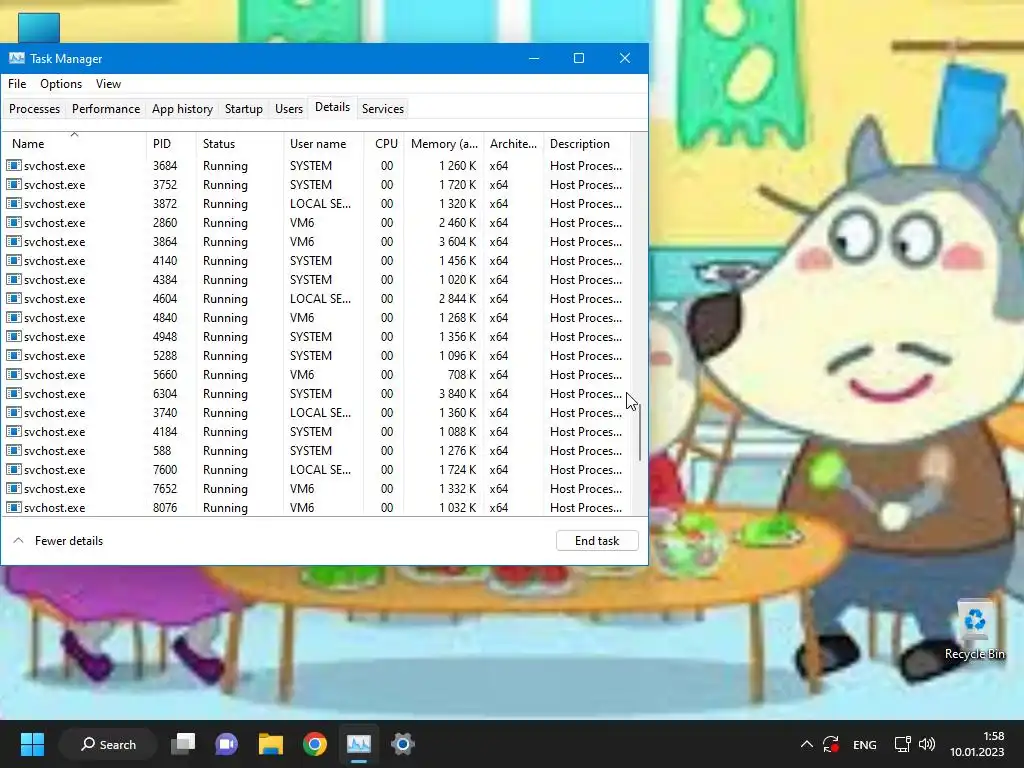Viewport: 1024px width, 768px height.
Task: Click the svchost.exe icon for PID 6304
Action: pos(14,393)
